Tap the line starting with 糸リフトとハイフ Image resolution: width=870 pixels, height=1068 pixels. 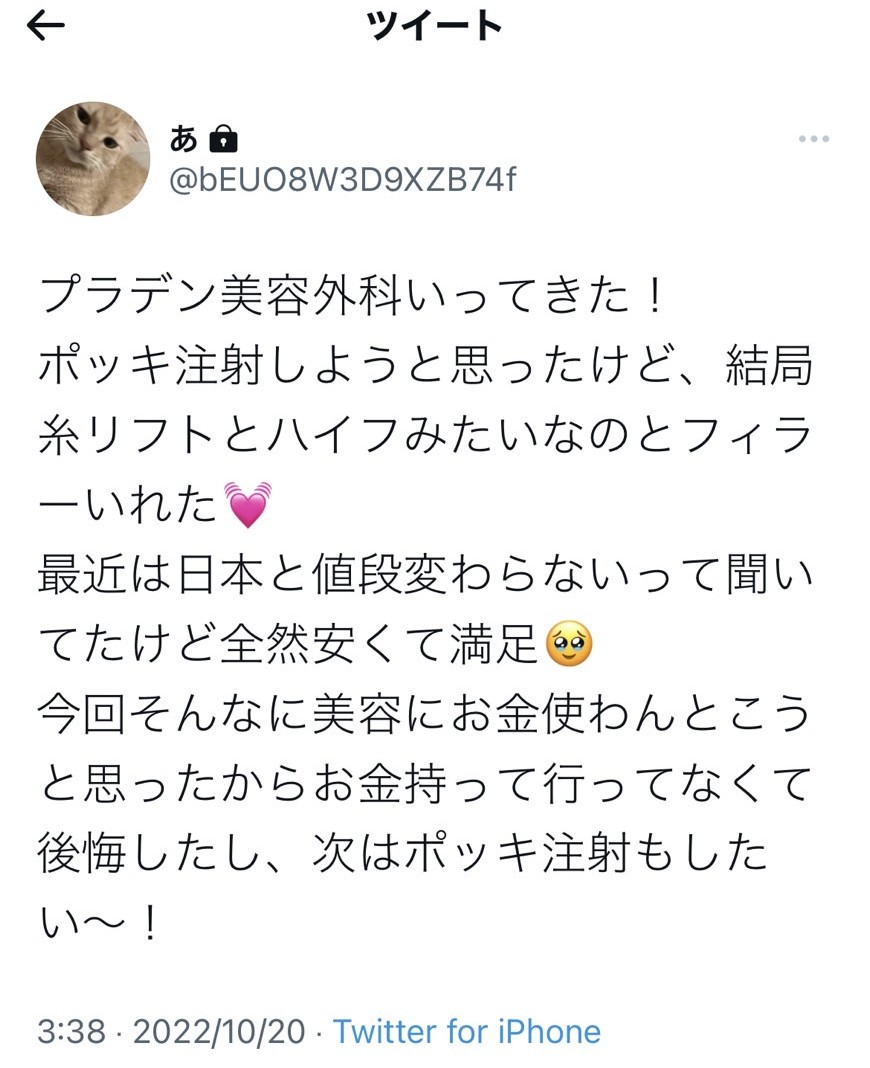425,435
